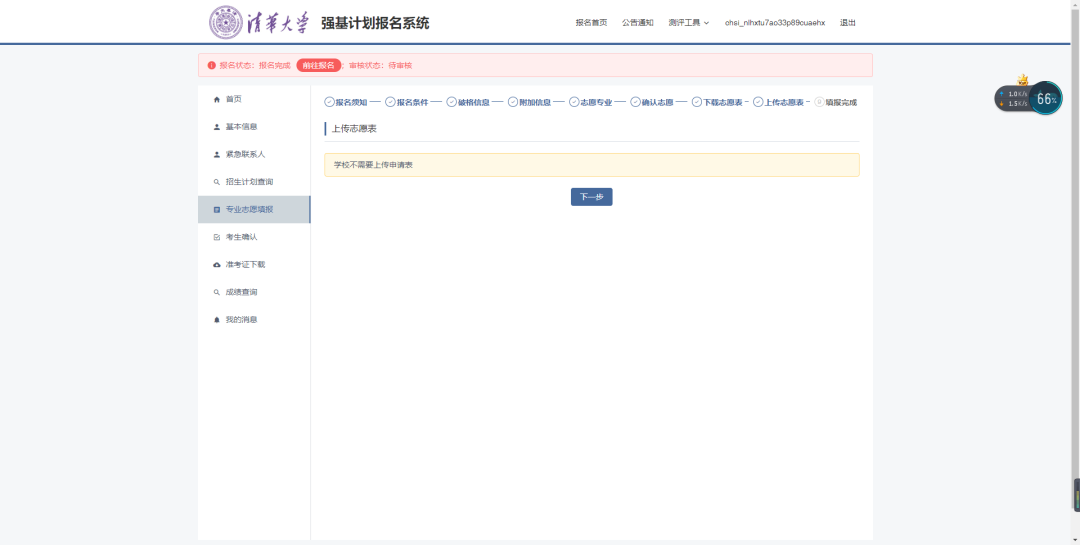Expand the 测评工具 dropdown menu

pos(688,23)
